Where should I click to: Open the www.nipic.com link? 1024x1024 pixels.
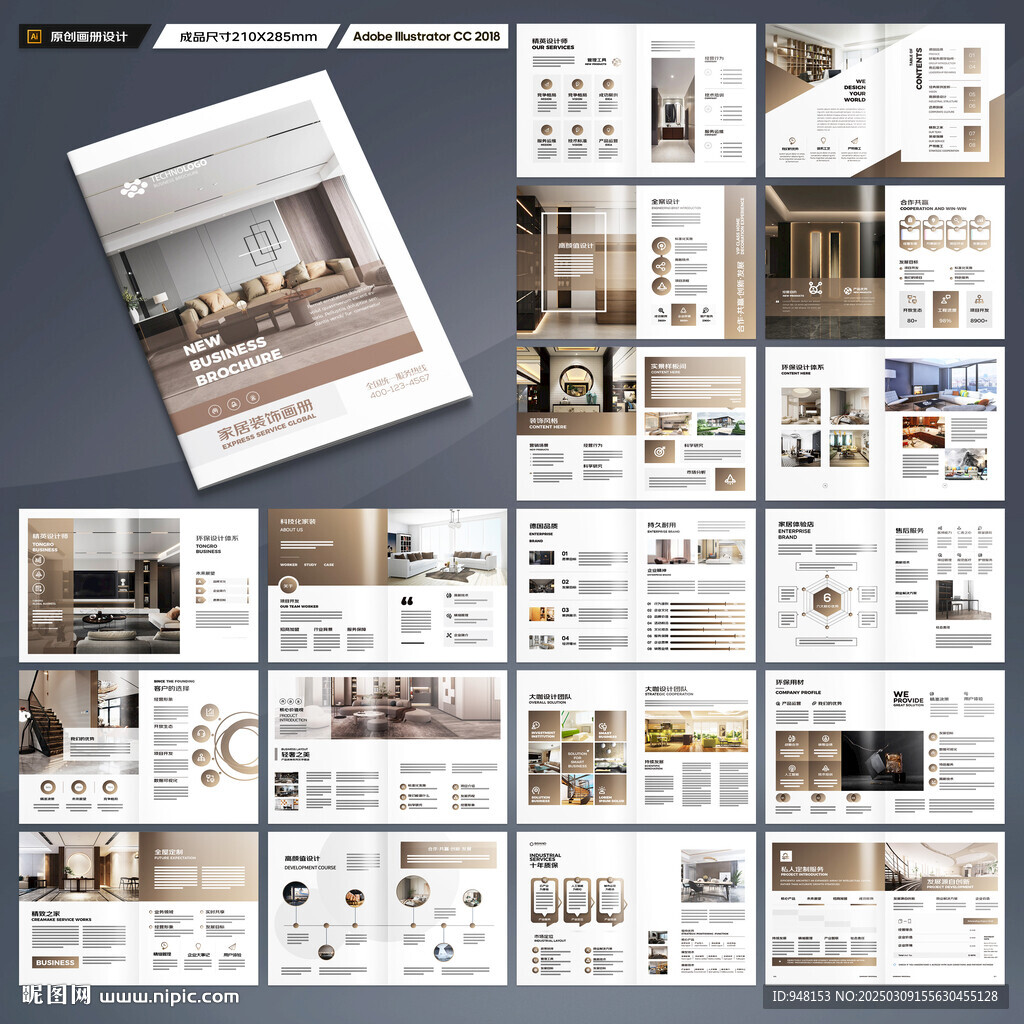tap(169, 996)
